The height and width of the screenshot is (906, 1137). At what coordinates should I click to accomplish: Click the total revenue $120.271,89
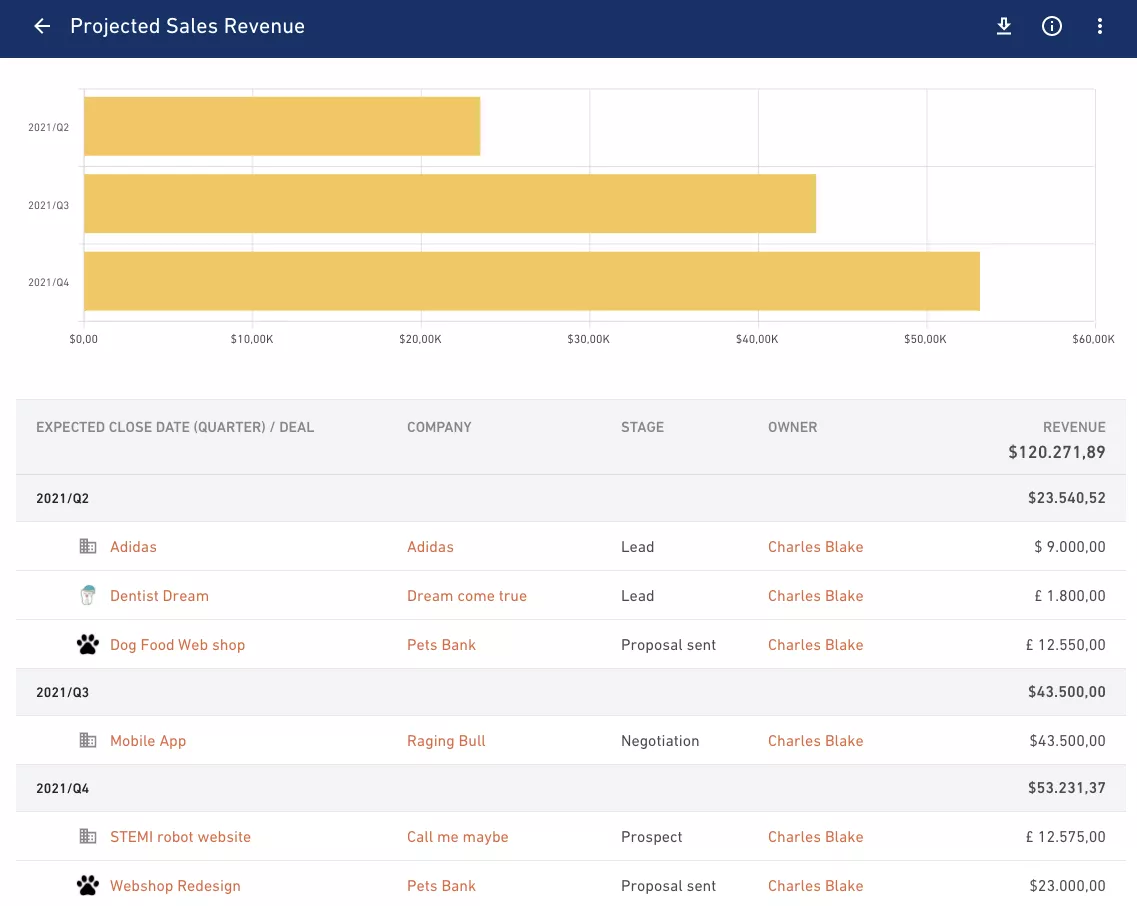1057,453
